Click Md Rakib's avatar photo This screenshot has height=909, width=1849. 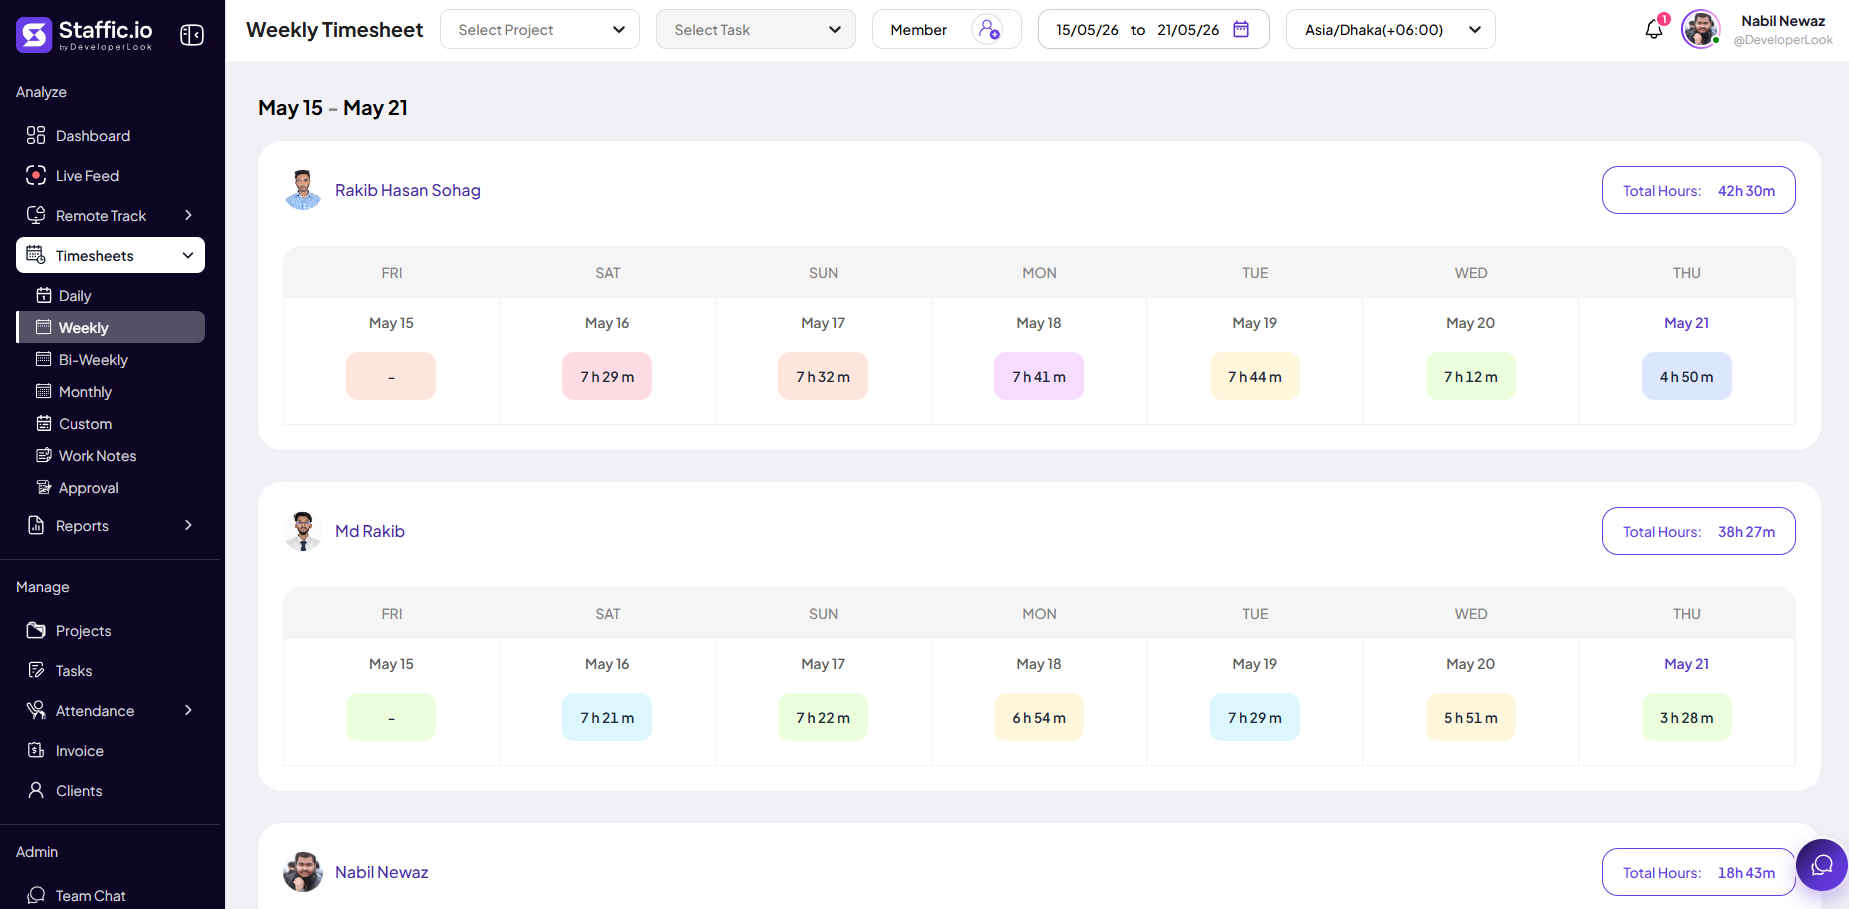click(303, 531)
